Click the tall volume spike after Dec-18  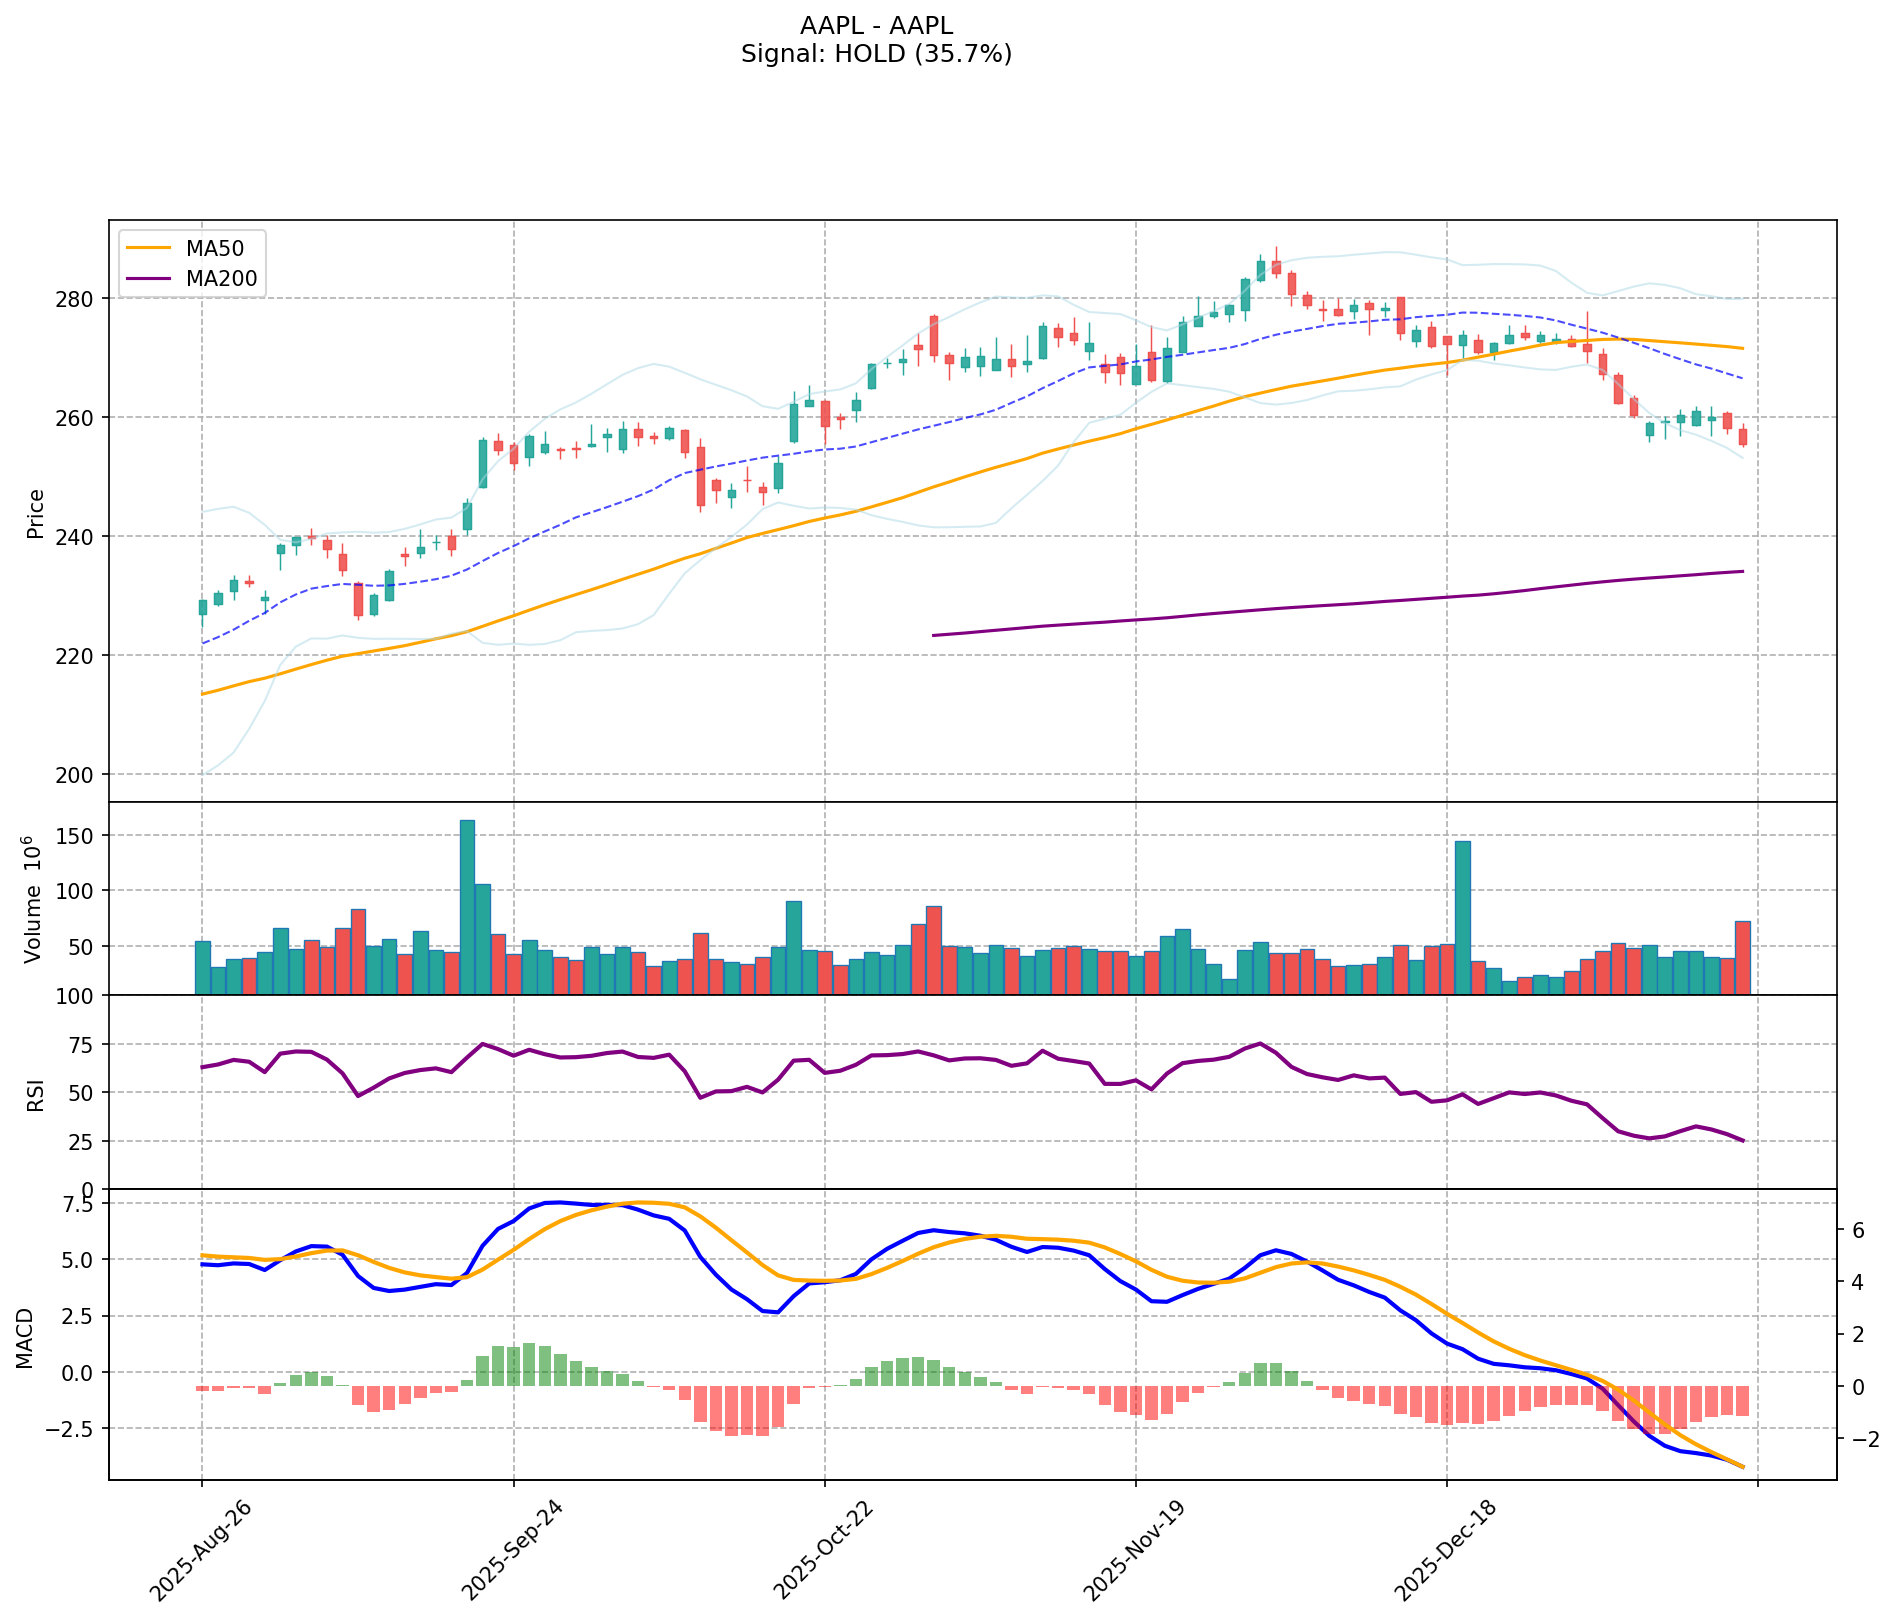click(x=1462, y=915)
